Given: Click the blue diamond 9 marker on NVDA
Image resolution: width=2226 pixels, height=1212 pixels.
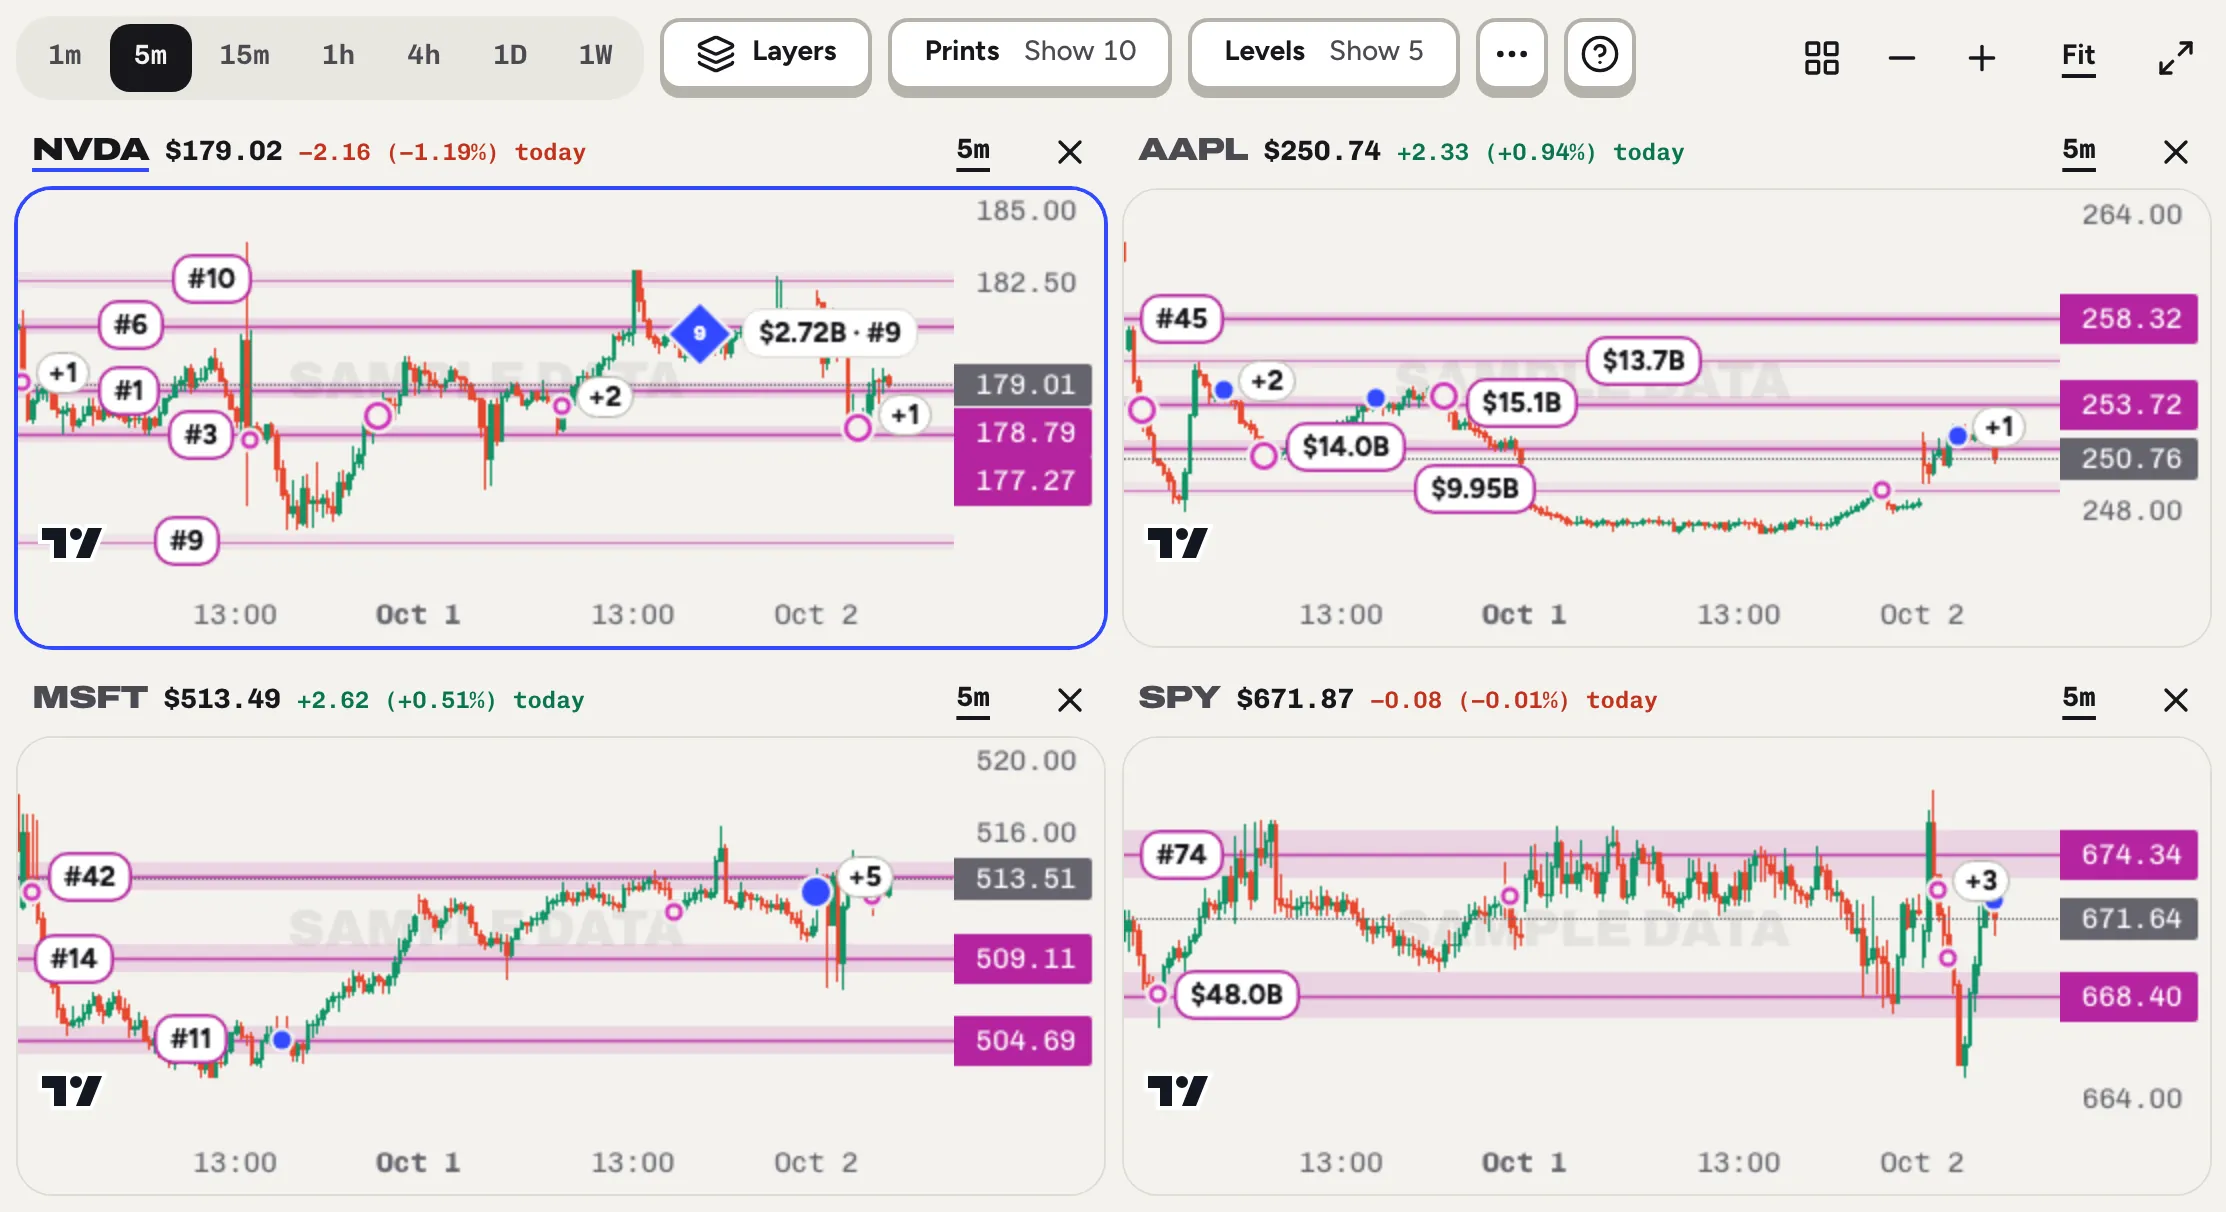Looking at the screenshot, I should (700, 333).
